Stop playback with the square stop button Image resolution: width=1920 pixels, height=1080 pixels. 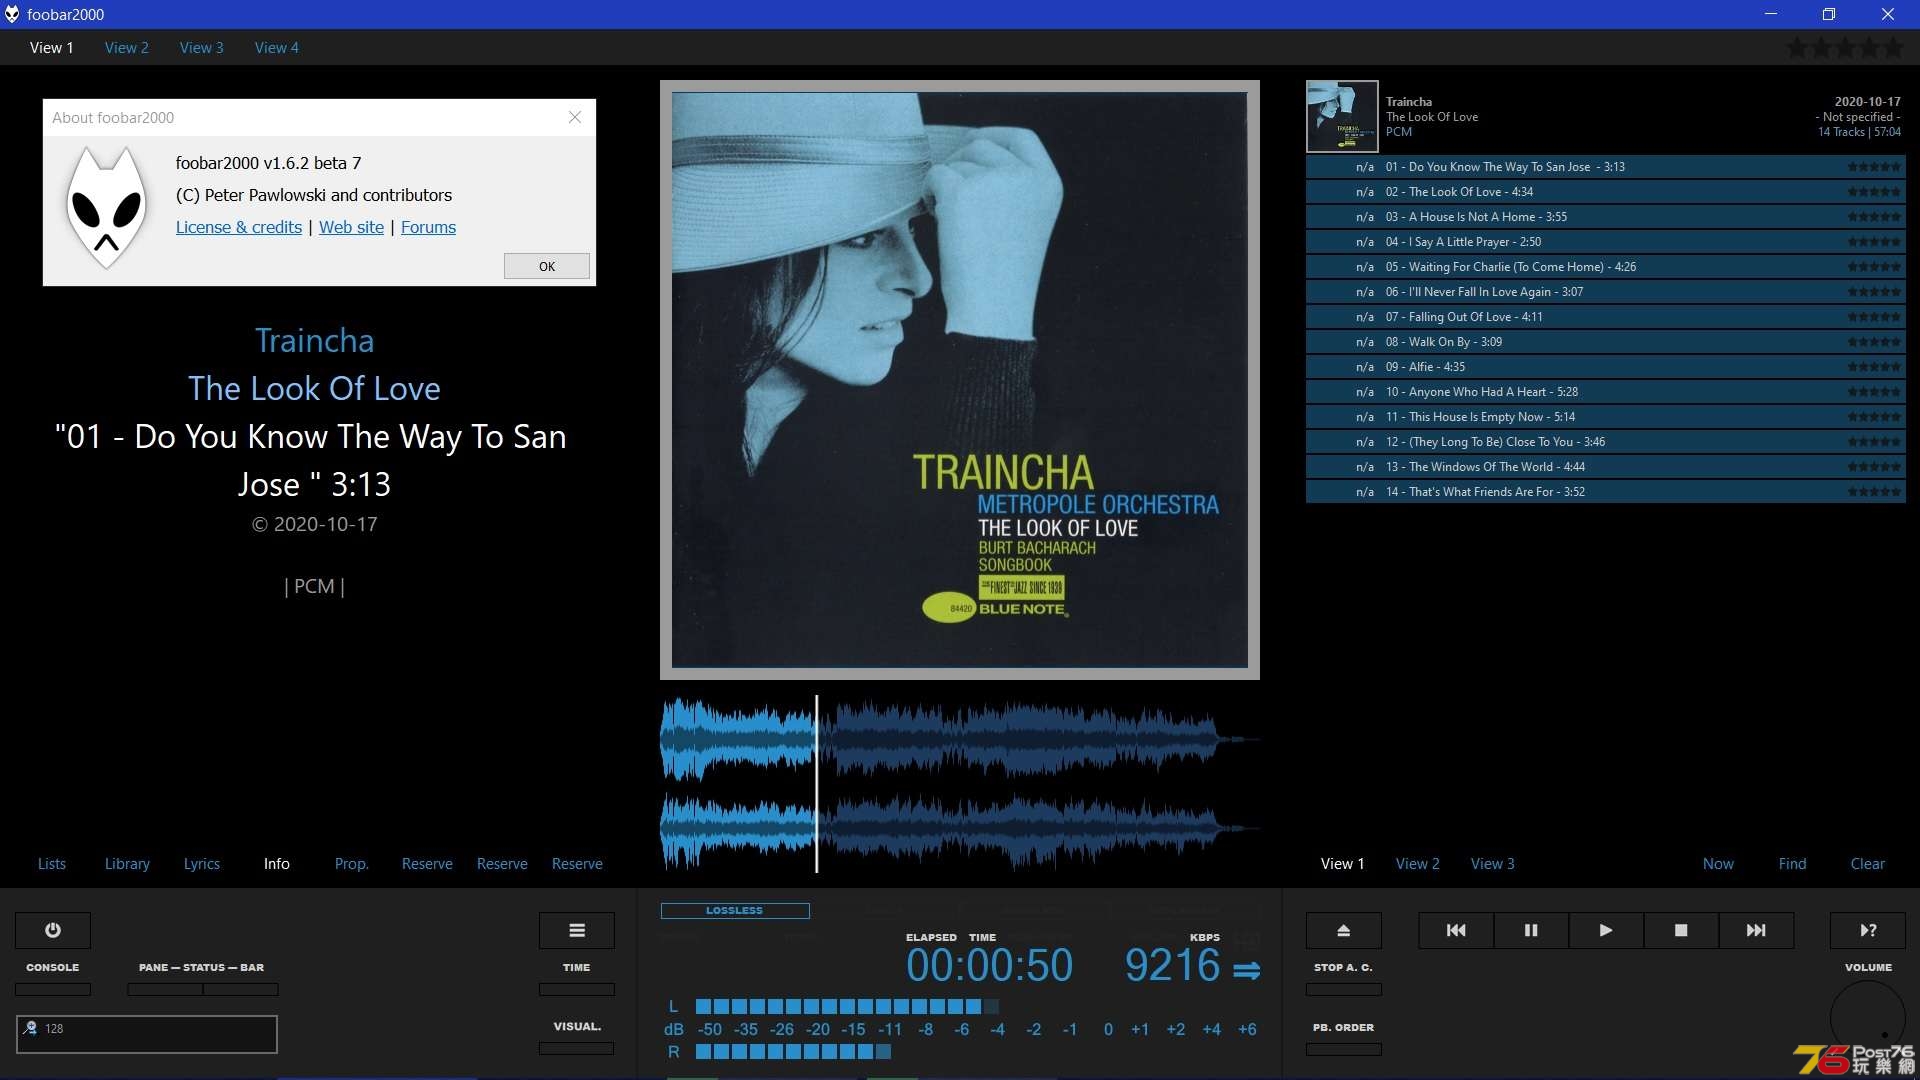pyautogui.click(x=1681, y=930)
